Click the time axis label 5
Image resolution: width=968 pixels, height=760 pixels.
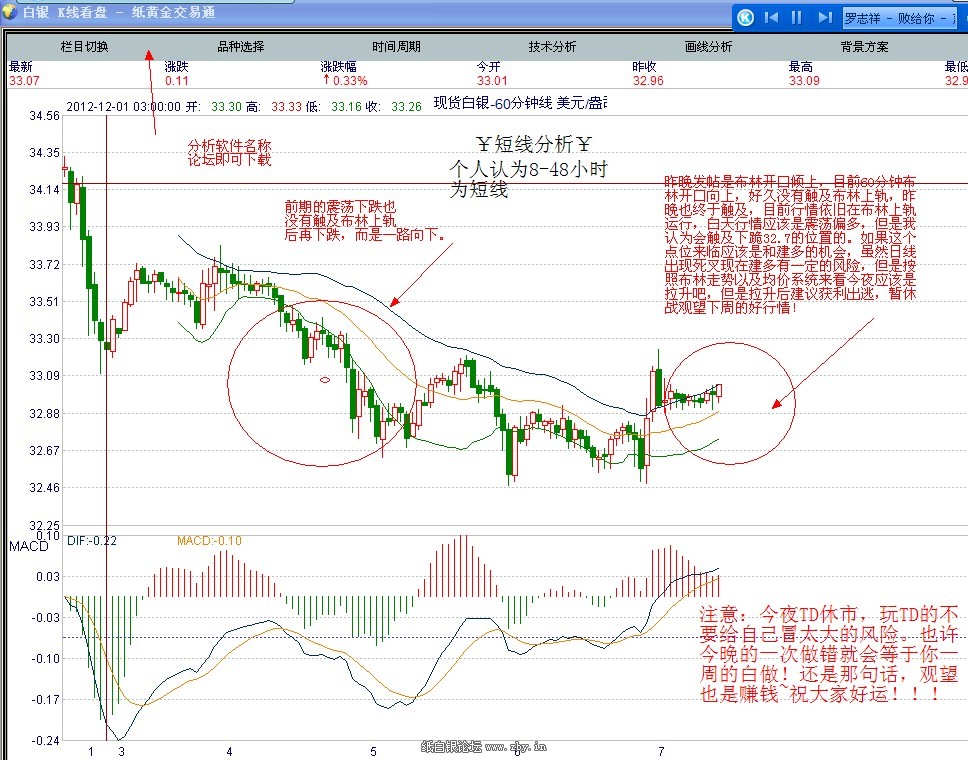(x=373, y=751)
